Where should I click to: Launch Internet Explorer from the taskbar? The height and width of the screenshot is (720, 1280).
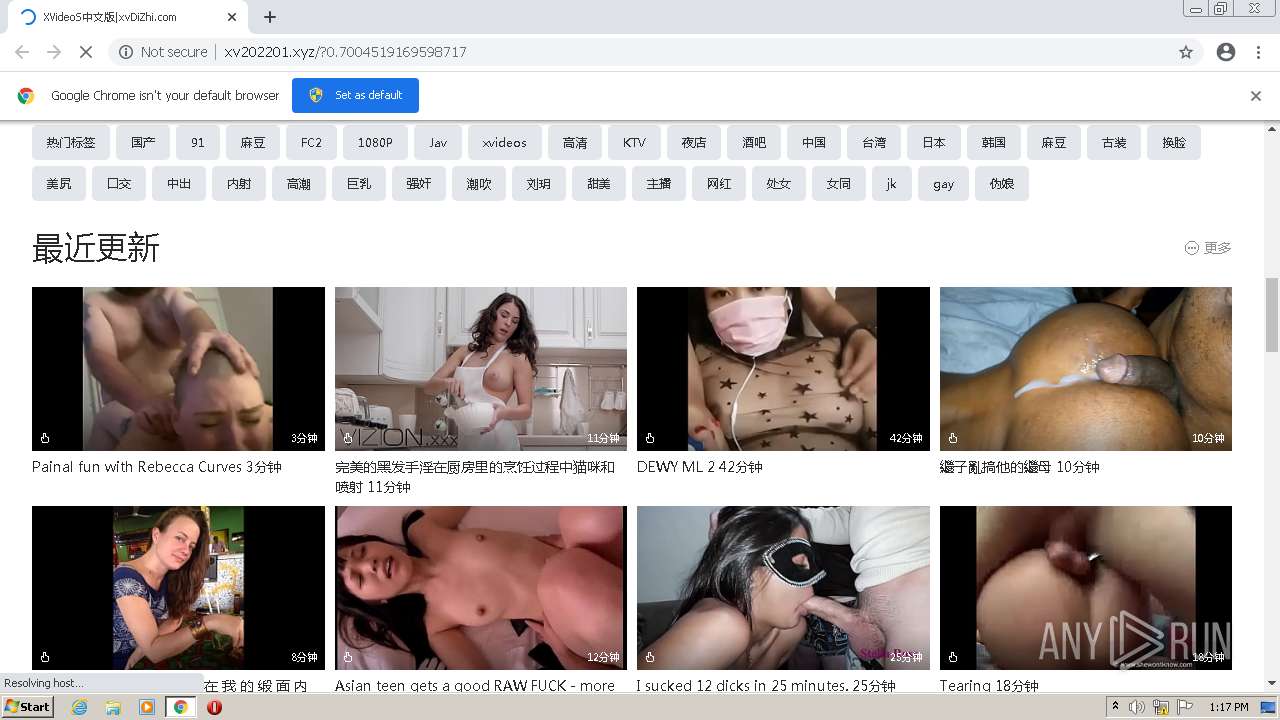(x=79, y=707)
